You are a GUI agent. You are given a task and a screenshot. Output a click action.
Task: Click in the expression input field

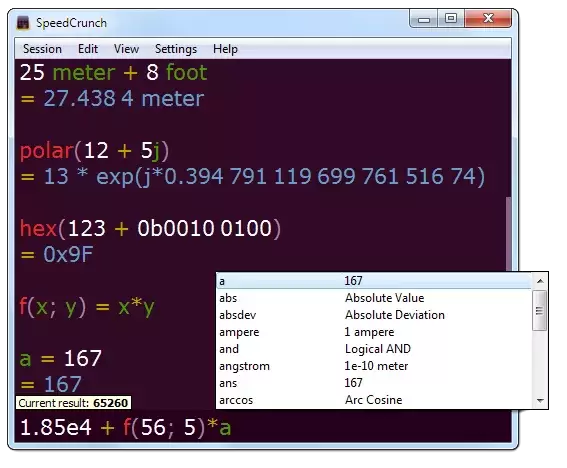[x=263, y=427]
